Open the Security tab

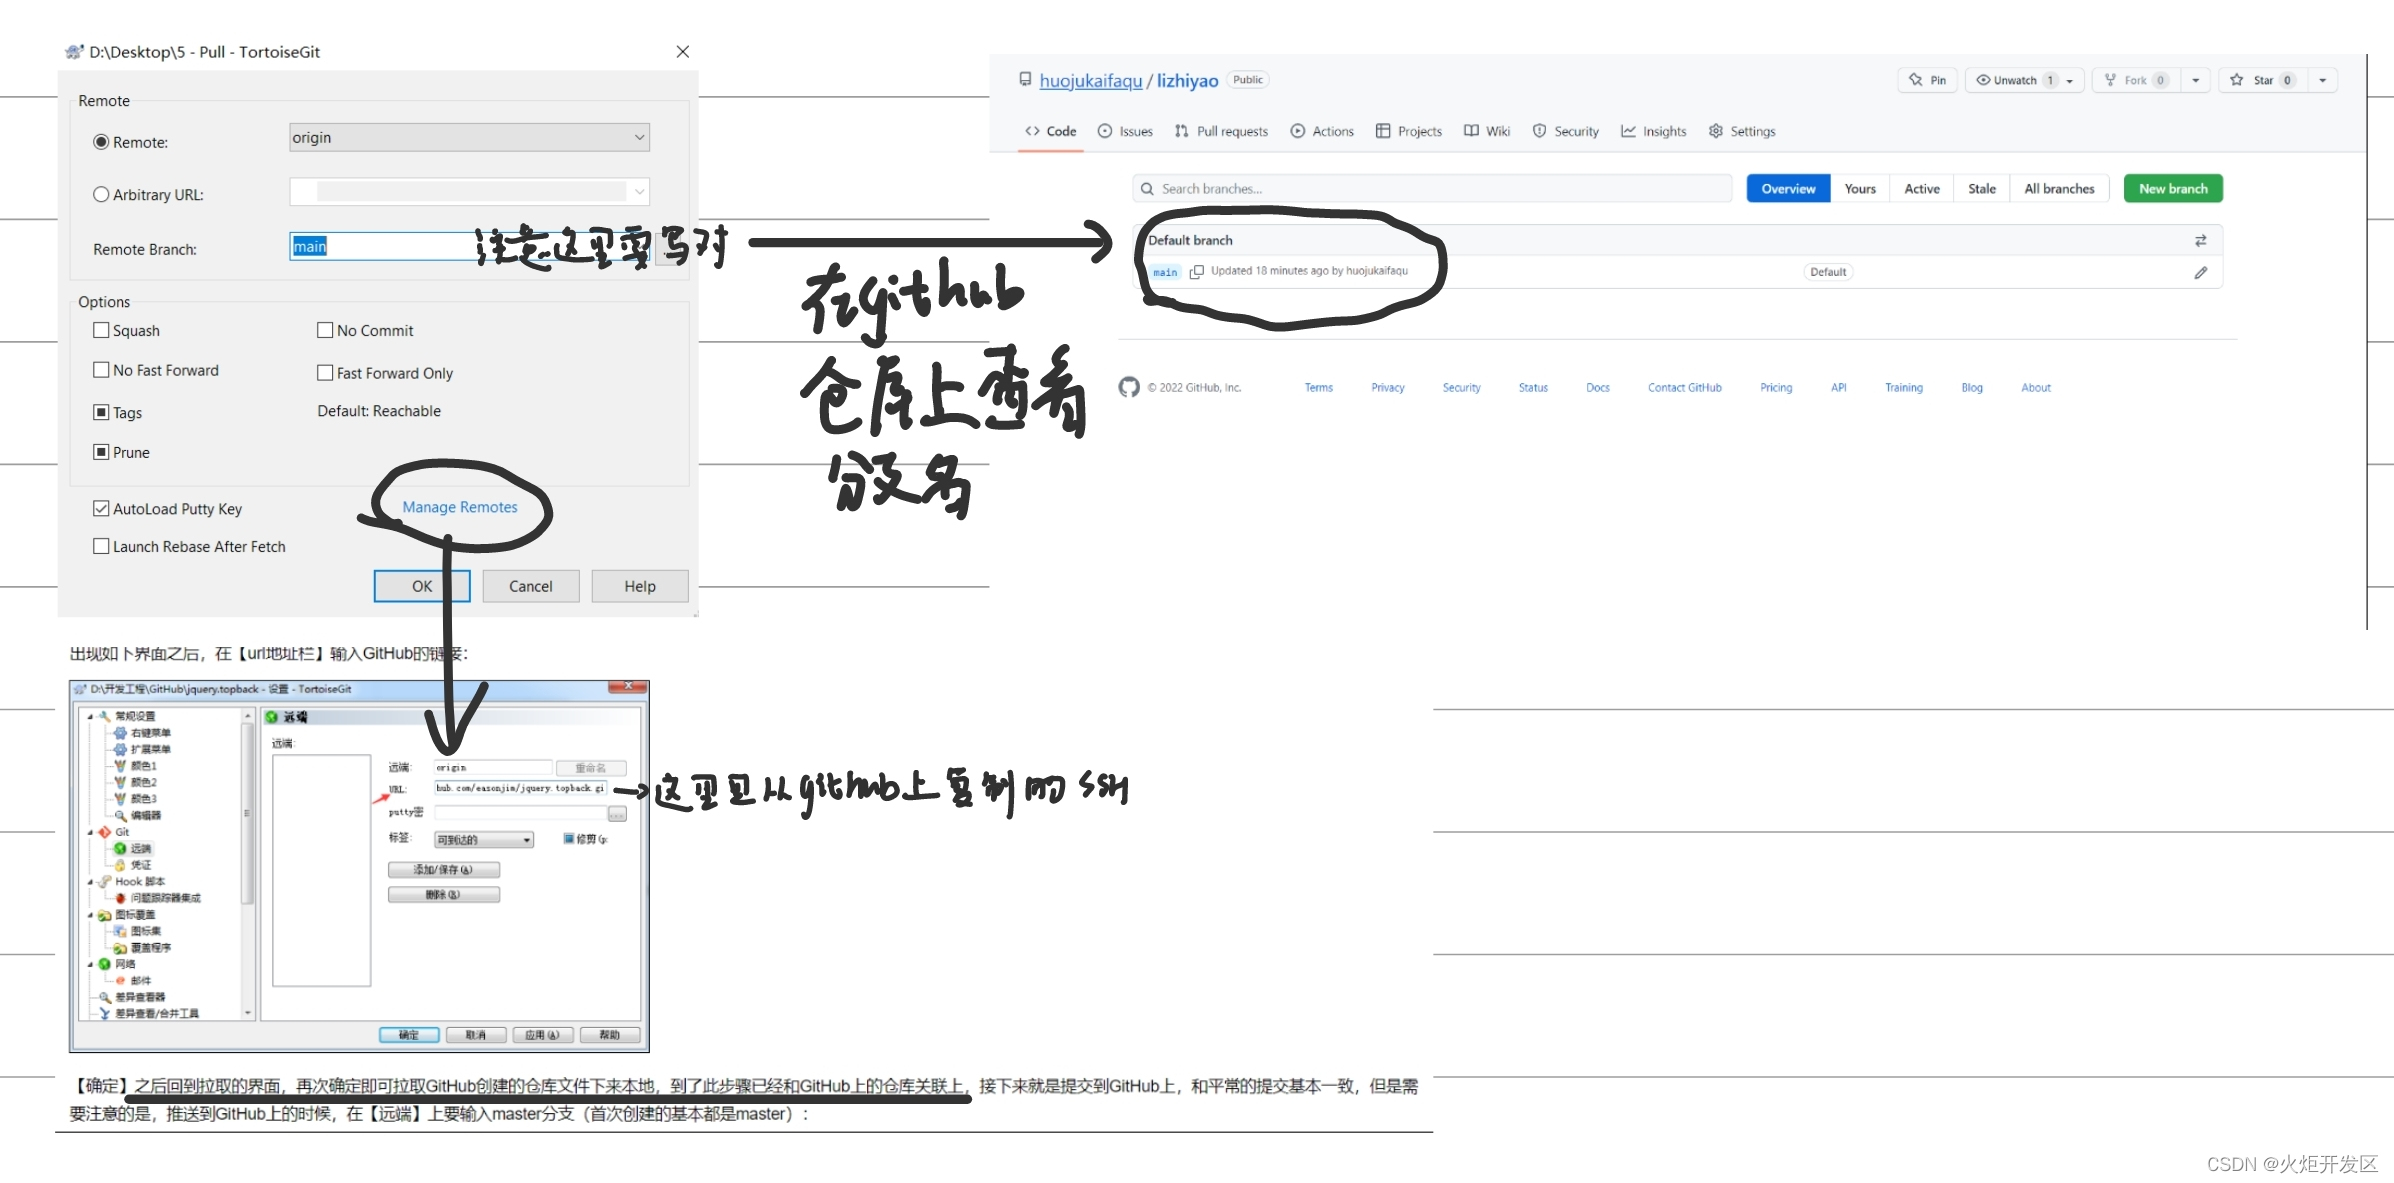click(1566, 131)
